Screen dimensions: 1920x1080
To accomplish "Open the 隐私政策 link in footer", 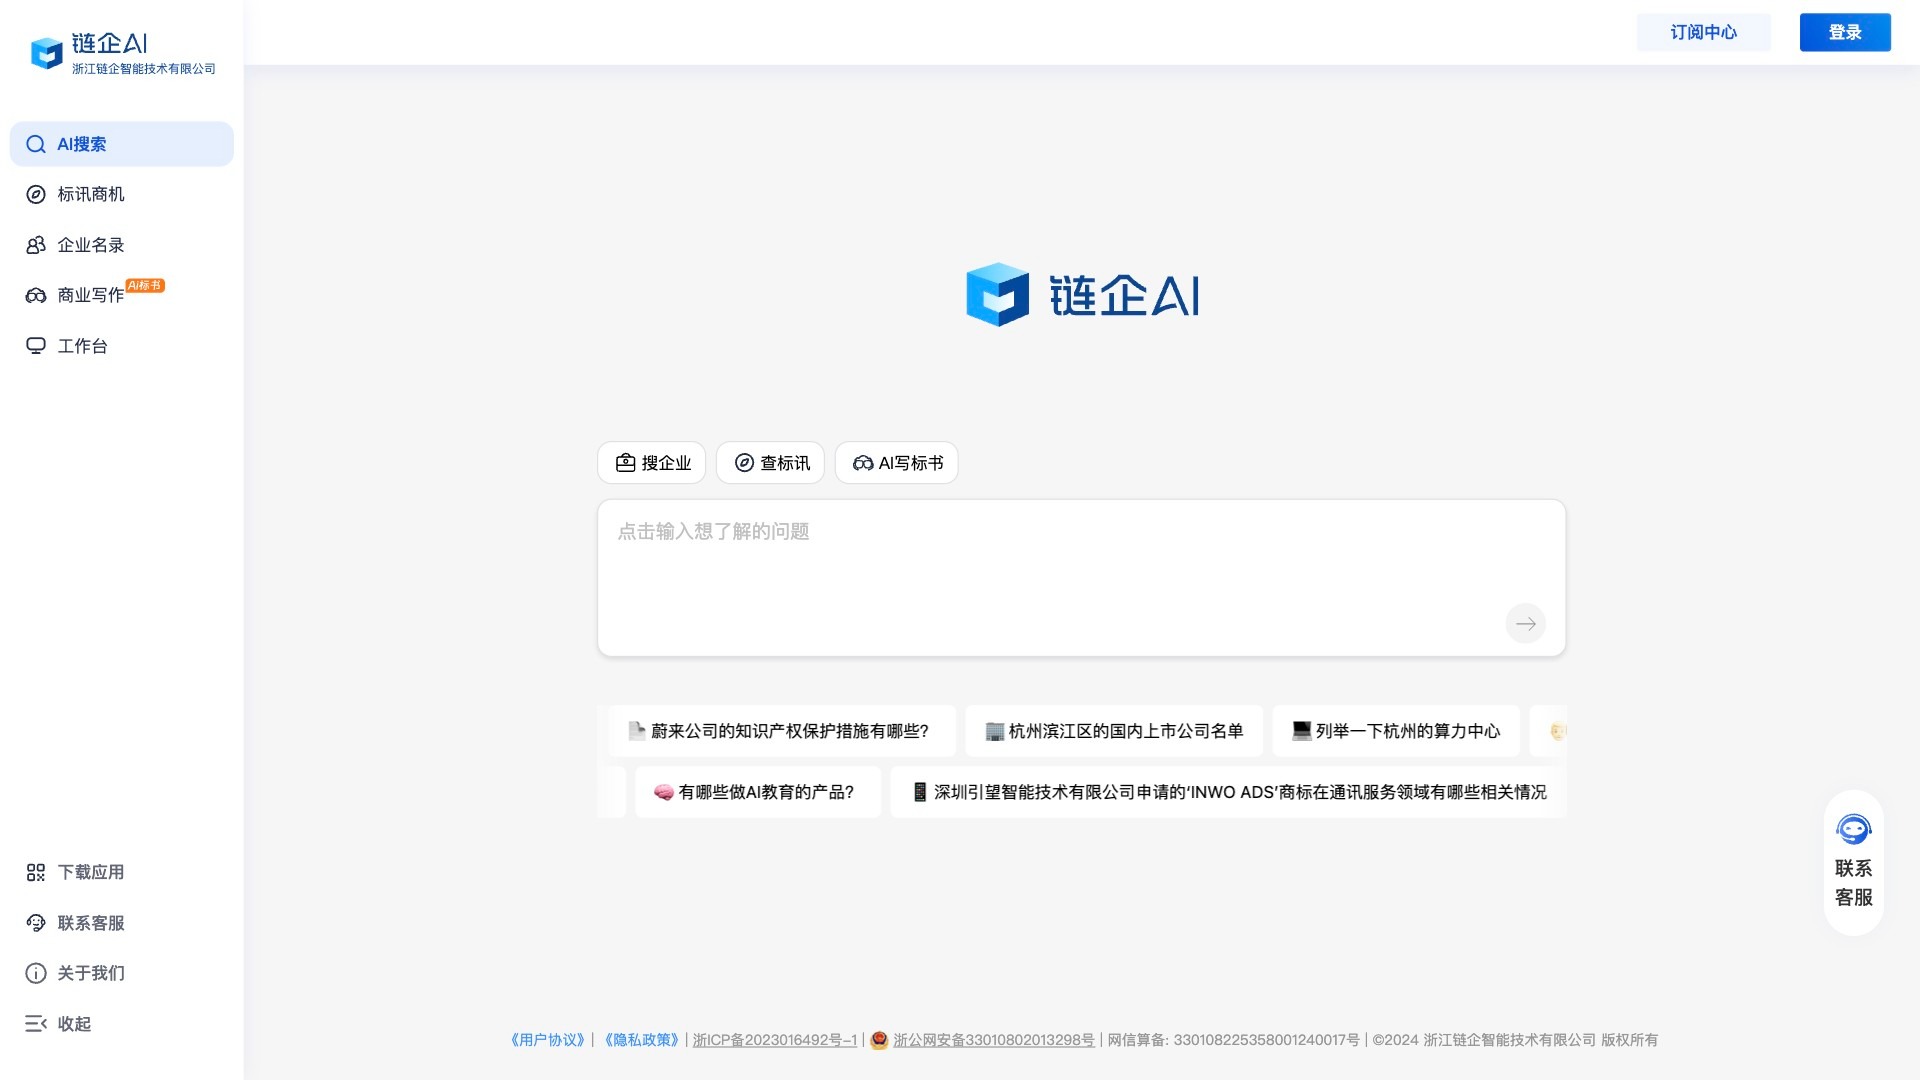I will pyautogui.click(x=640, y=1040).
